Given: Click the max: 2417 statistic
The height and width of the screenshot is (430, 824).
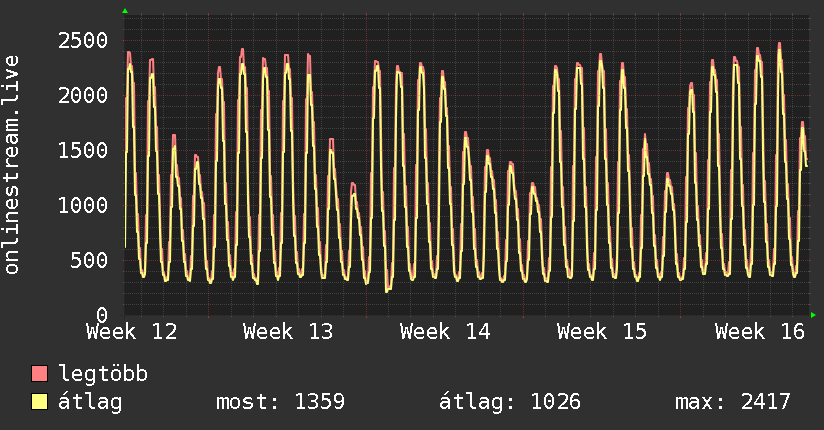Looking at the screenshot, I should [733, 402].
